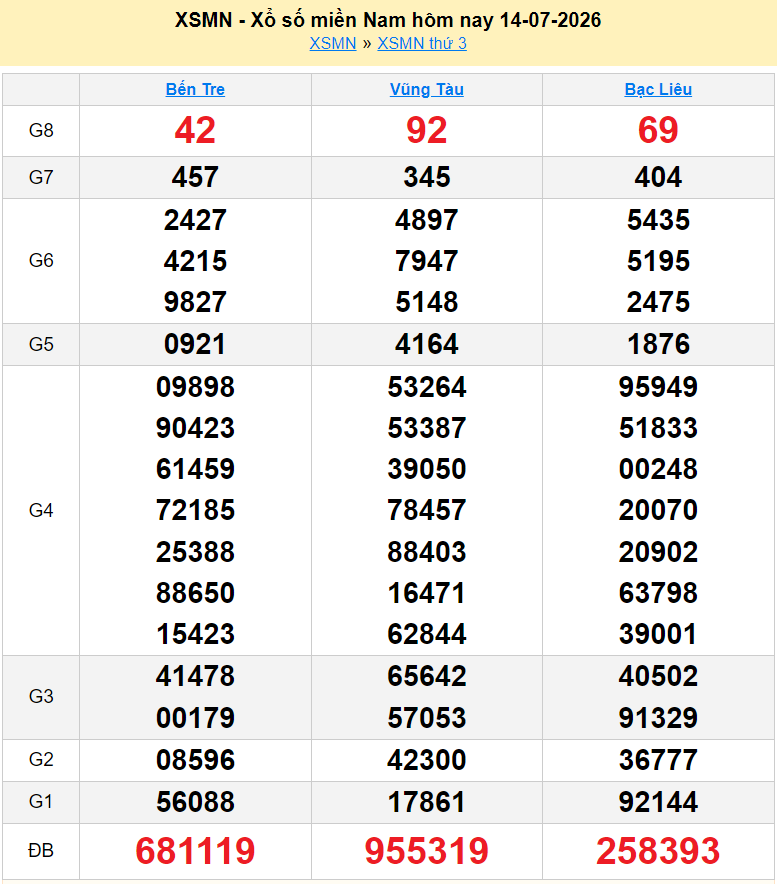
Task: Select G4 number 88650
Action: point(195,593)
